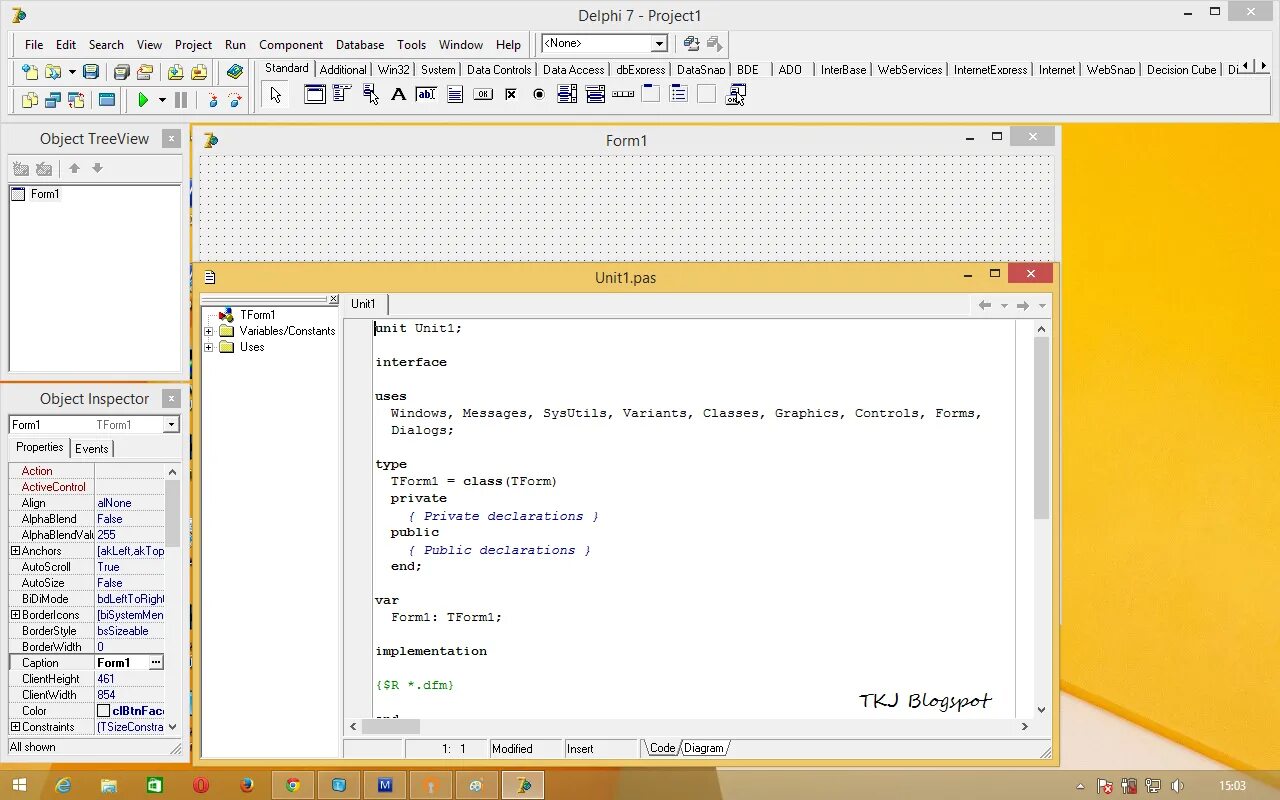Save the current unit with disk icon
Image resolution: width=1280 pixels, height=800 pixels.
coord(91,72)
